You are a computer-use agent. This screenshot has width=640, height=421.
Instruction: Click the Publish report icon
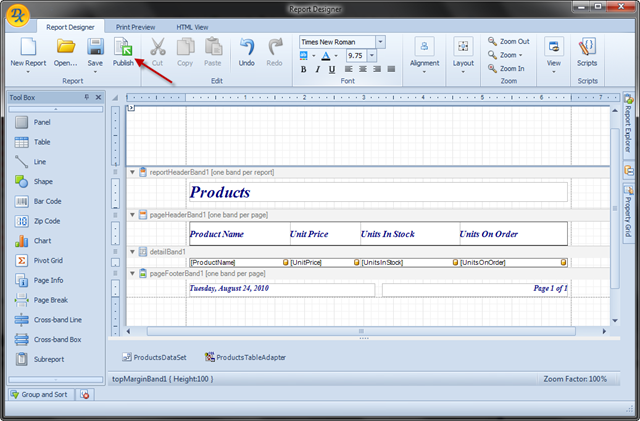123,47
